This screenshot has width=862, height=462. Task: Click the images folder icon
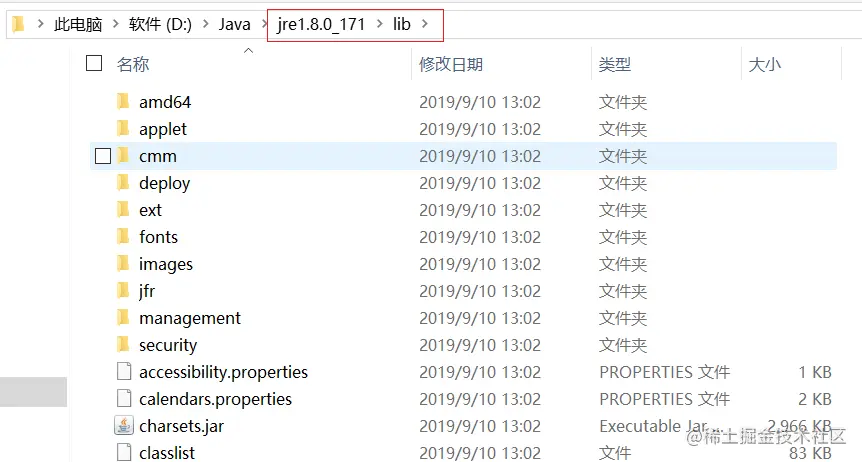click(124, 263)
